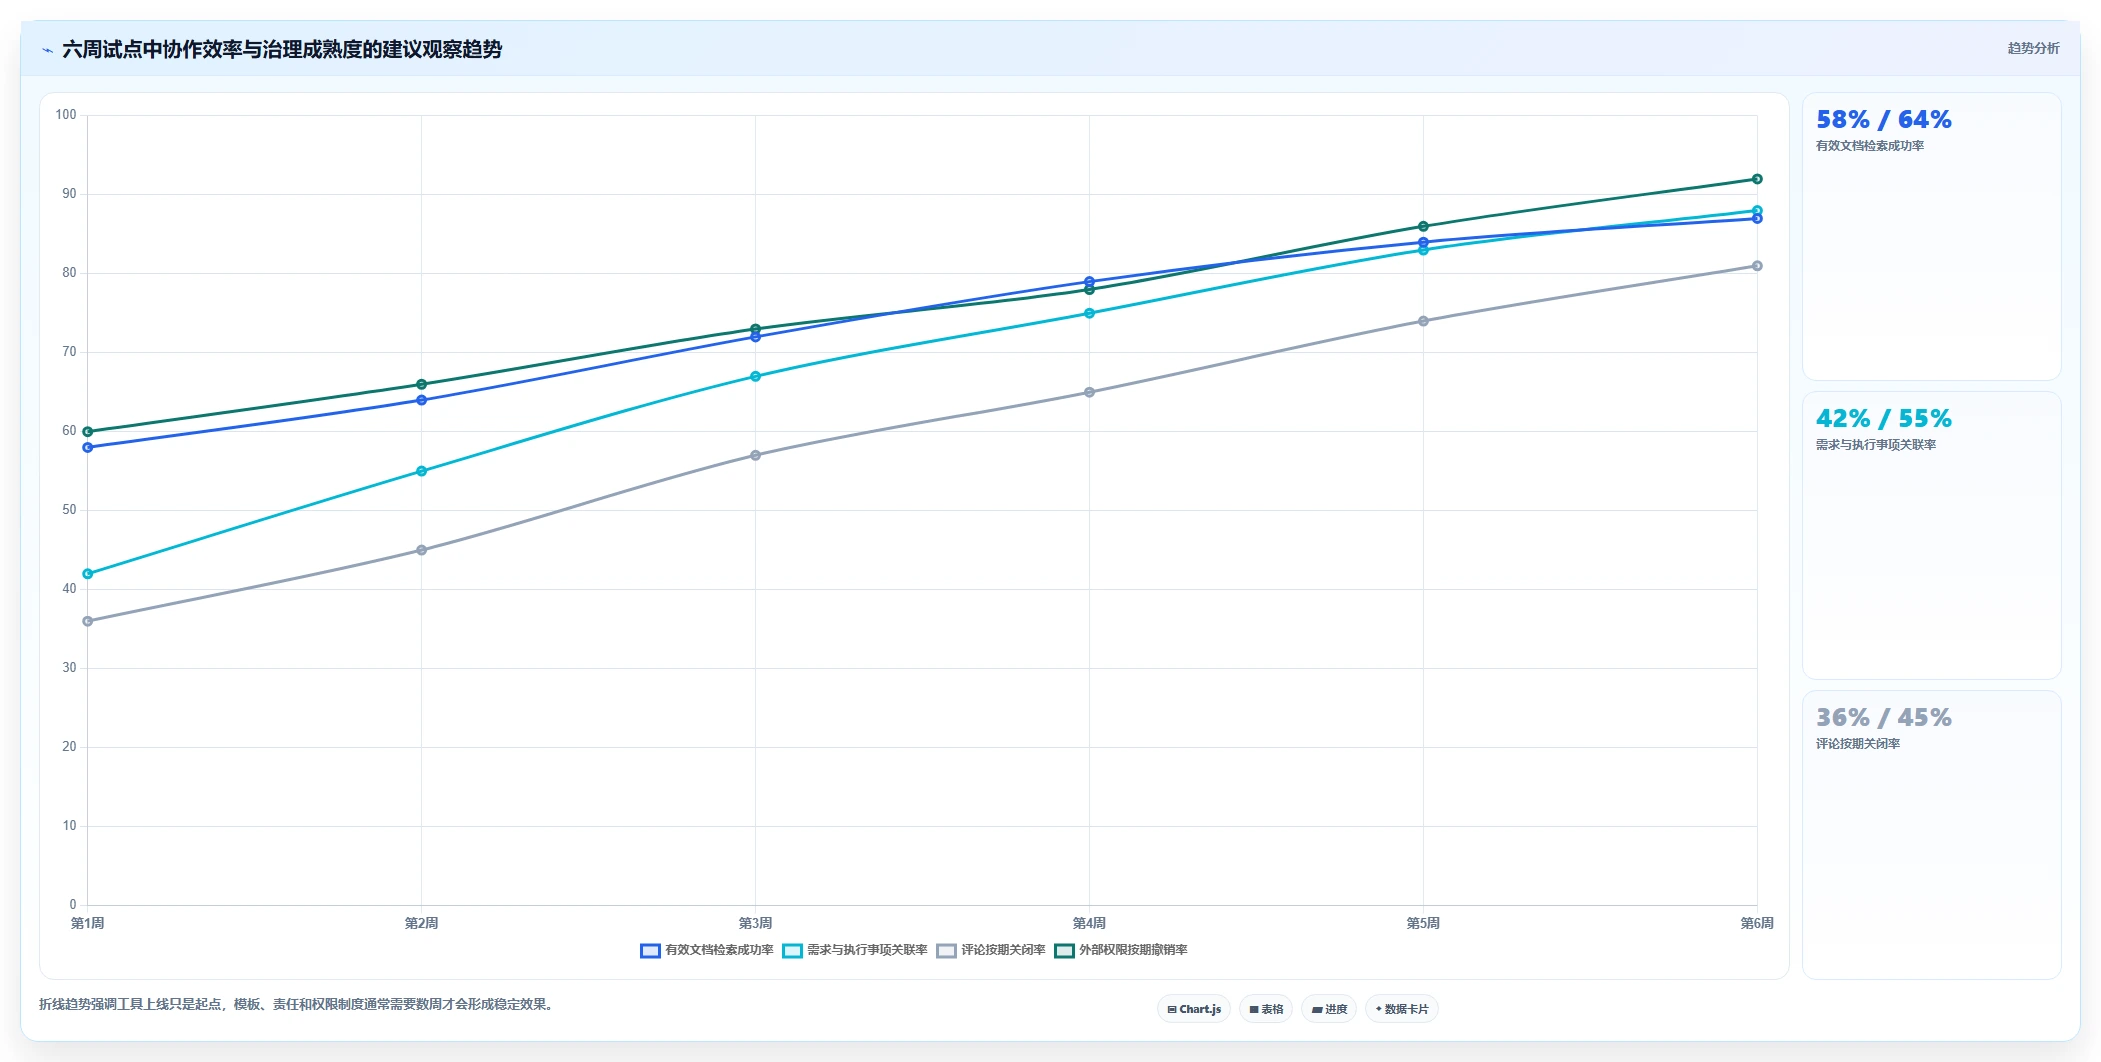Click the 第2周 x-axis label
Screen dimensions: 2101x1062
click(421, 923)
